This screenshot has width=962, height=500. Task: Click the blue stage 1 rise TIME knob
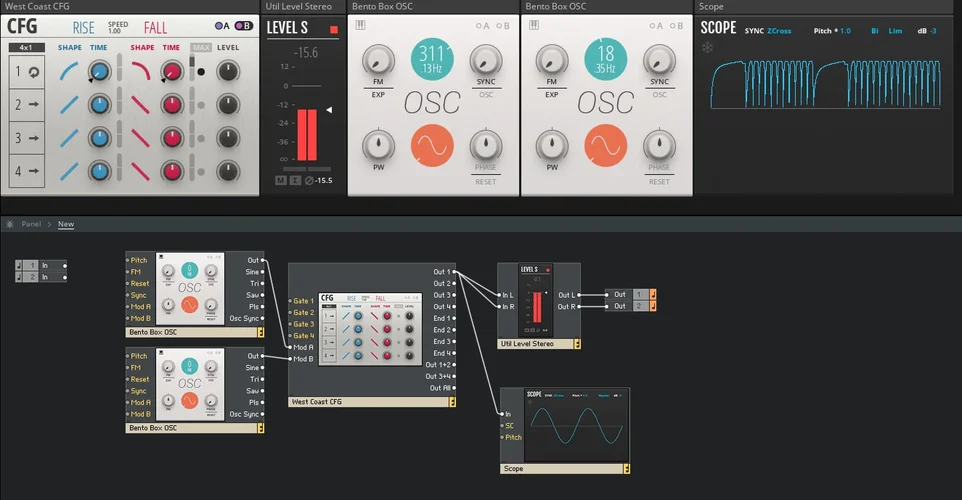coord(99,71)
